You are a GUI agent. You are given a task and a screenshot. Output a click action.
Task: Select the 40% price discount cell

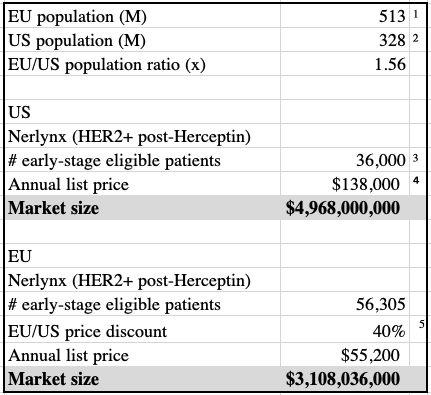345,329
